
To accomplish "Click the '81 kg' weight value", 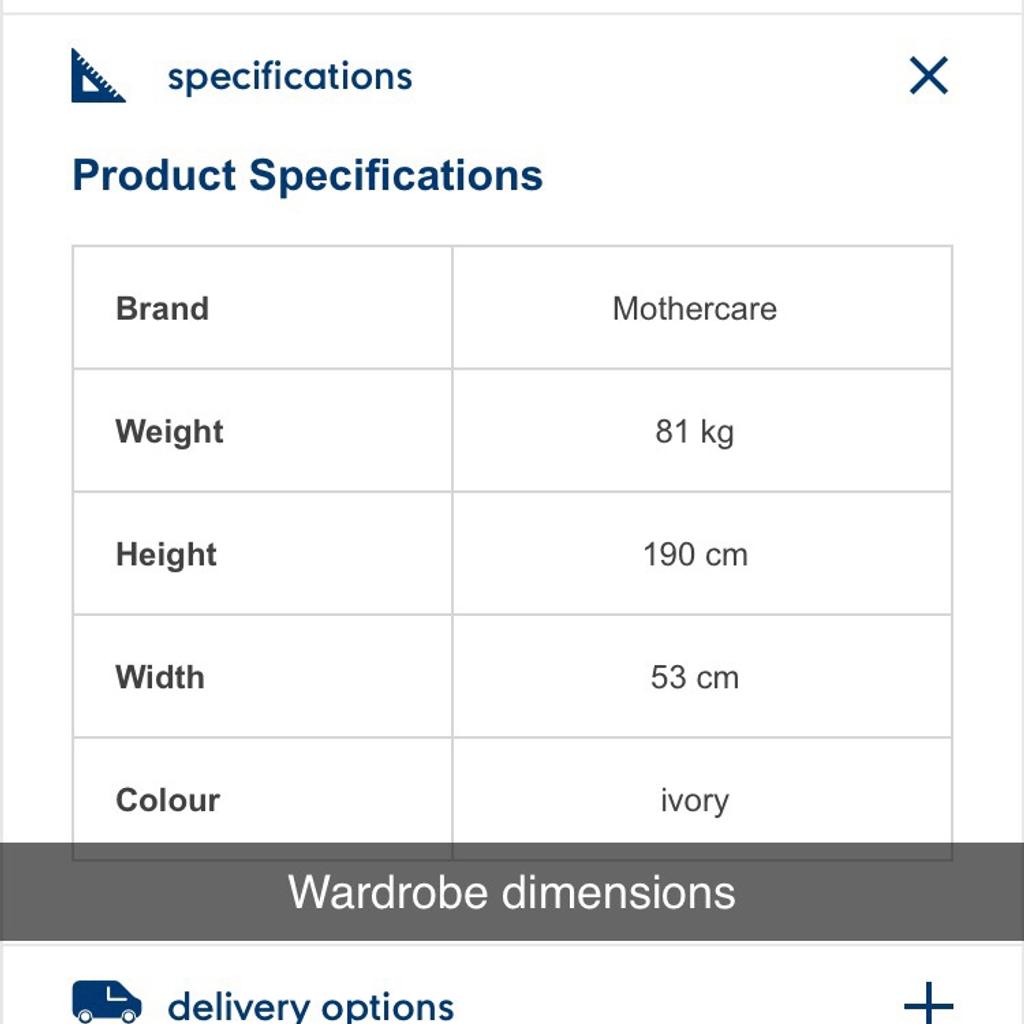I will coord(694,431).
